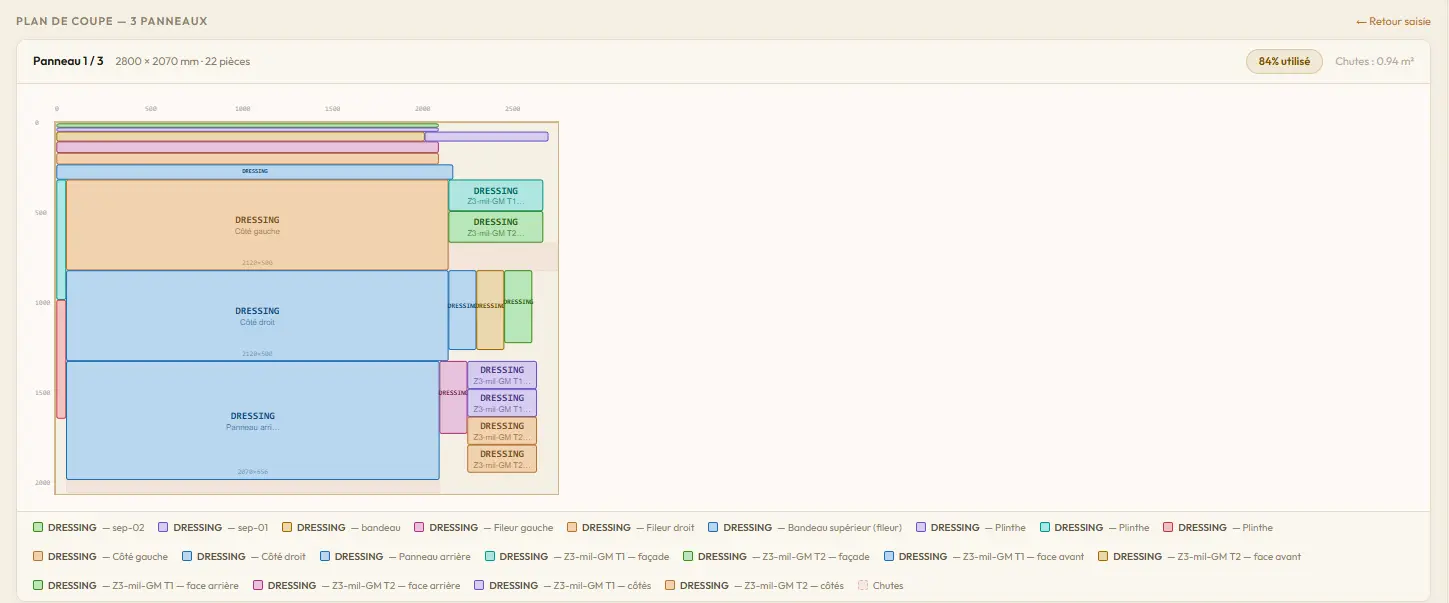Click the Bandeau supérieur (fileur) legend swatch
This screenshot has width=1449, height=603.
tap(711, 527)
